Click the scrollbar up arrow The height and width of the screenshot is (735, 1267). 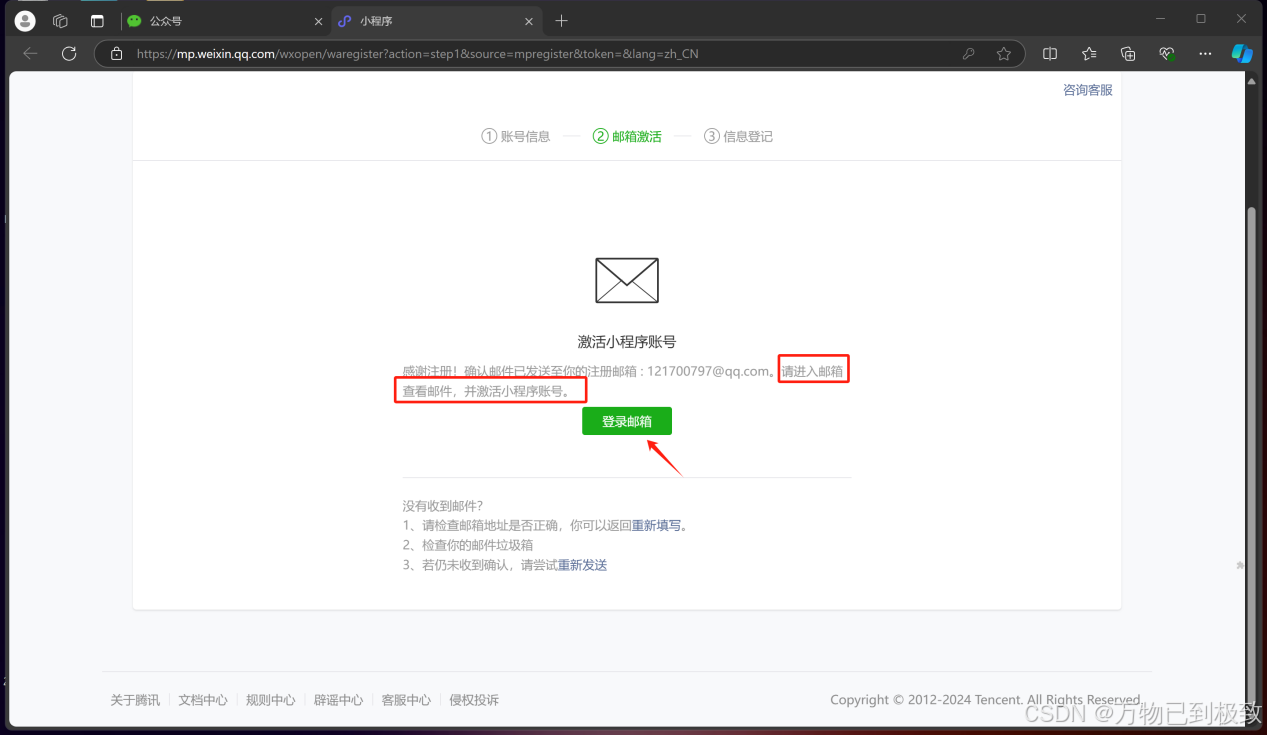pyautogui.click(x=1252, y=82)
